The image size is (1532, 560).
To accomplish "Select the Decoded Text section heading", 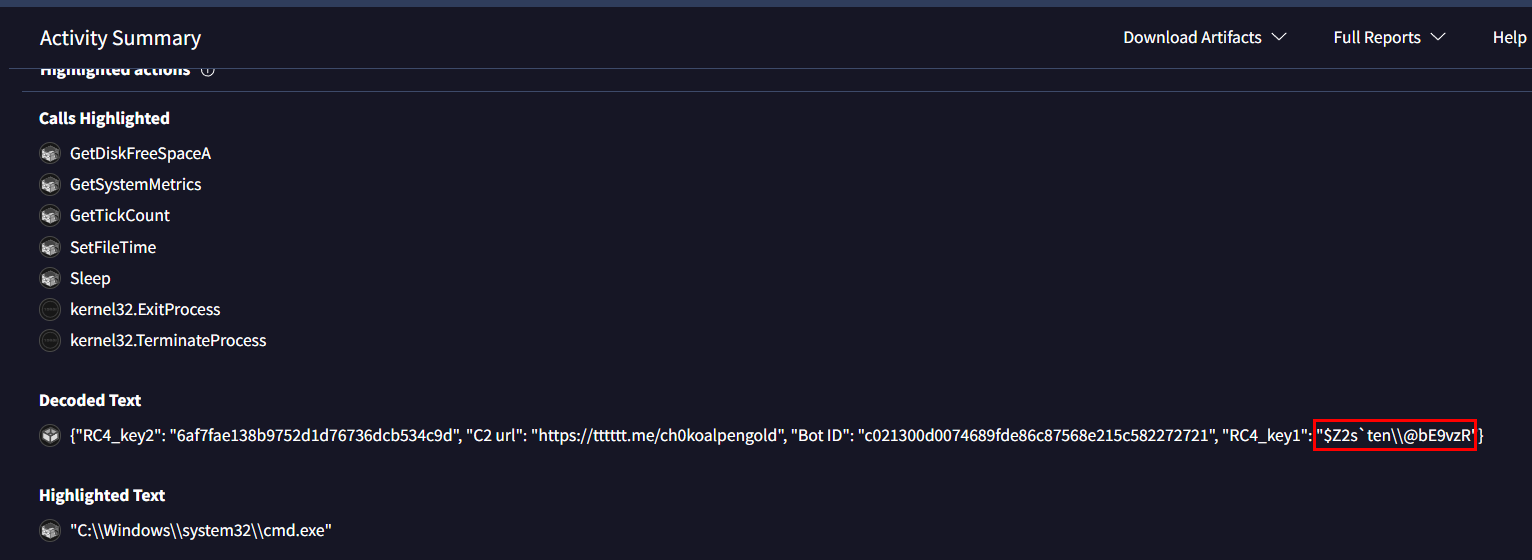I will pyautogui.click(x=90, y=400).
